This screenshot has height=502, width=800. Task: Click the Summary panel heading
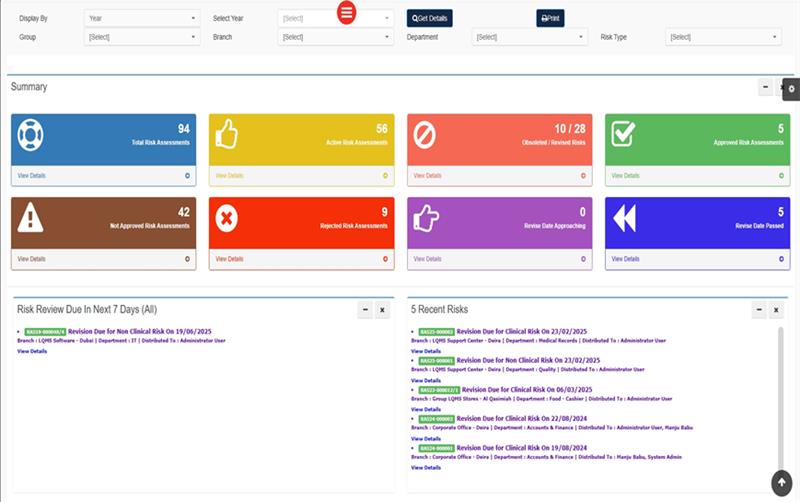coord(29,87)
